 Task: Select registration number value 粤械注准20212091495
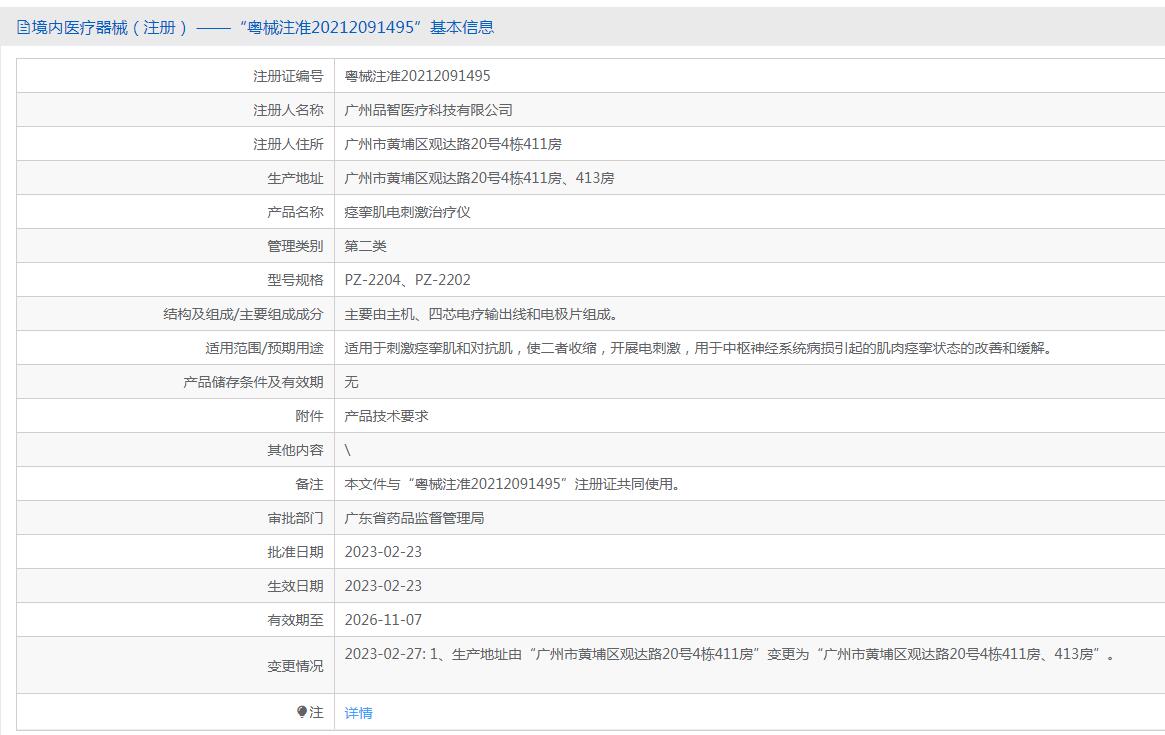[417, 76]
